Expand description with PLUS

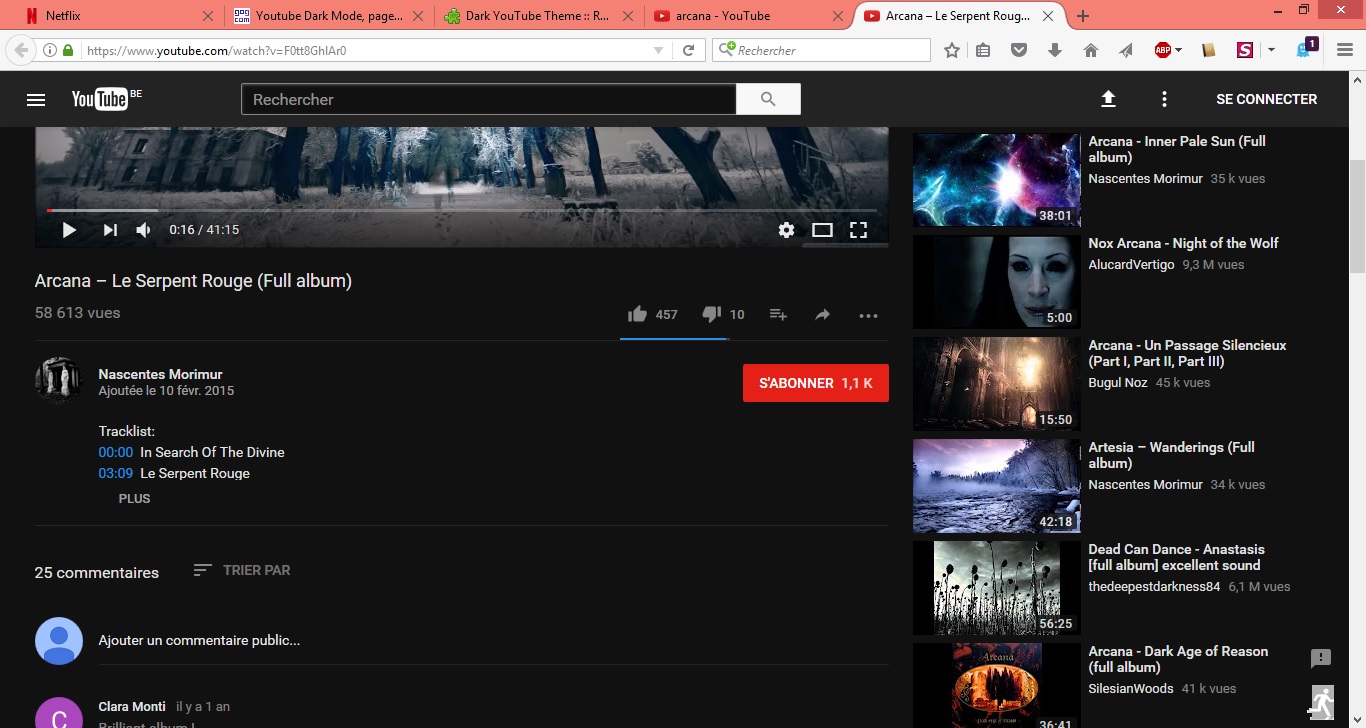(x=134, y=498)
